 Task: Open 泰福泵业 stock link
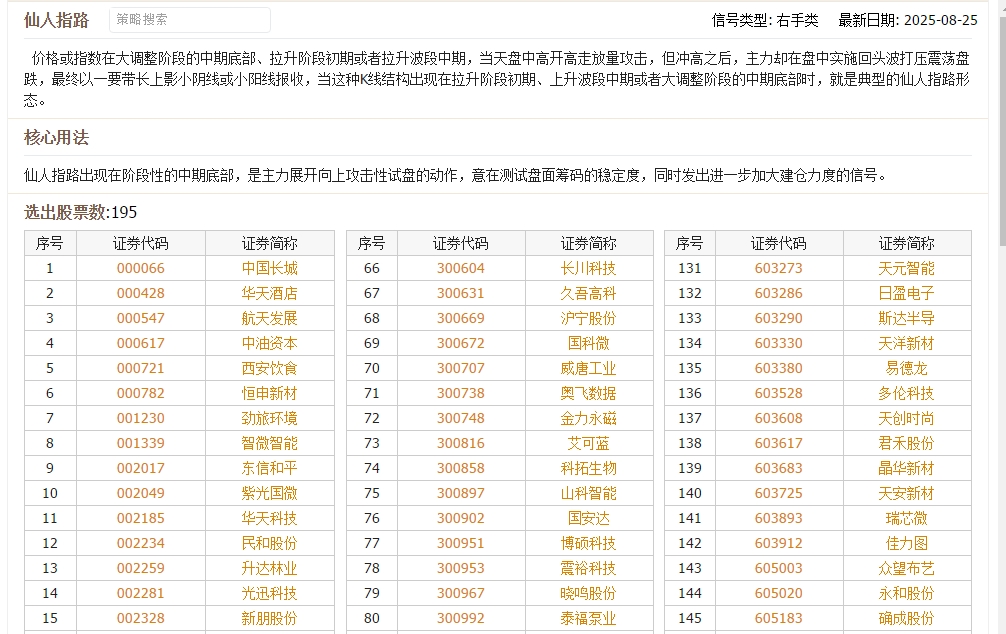coord(588,619)
